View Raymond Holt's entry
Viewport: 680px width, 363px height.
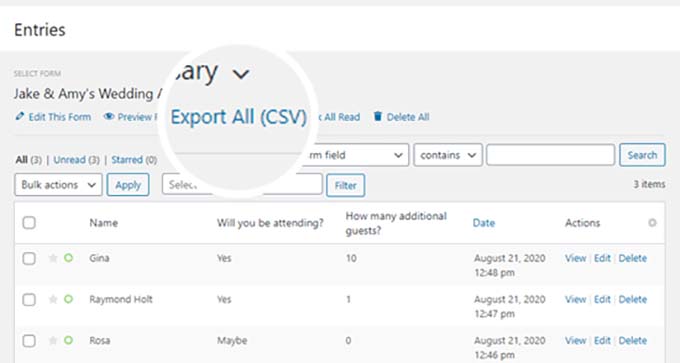click(x=575, y=300)
